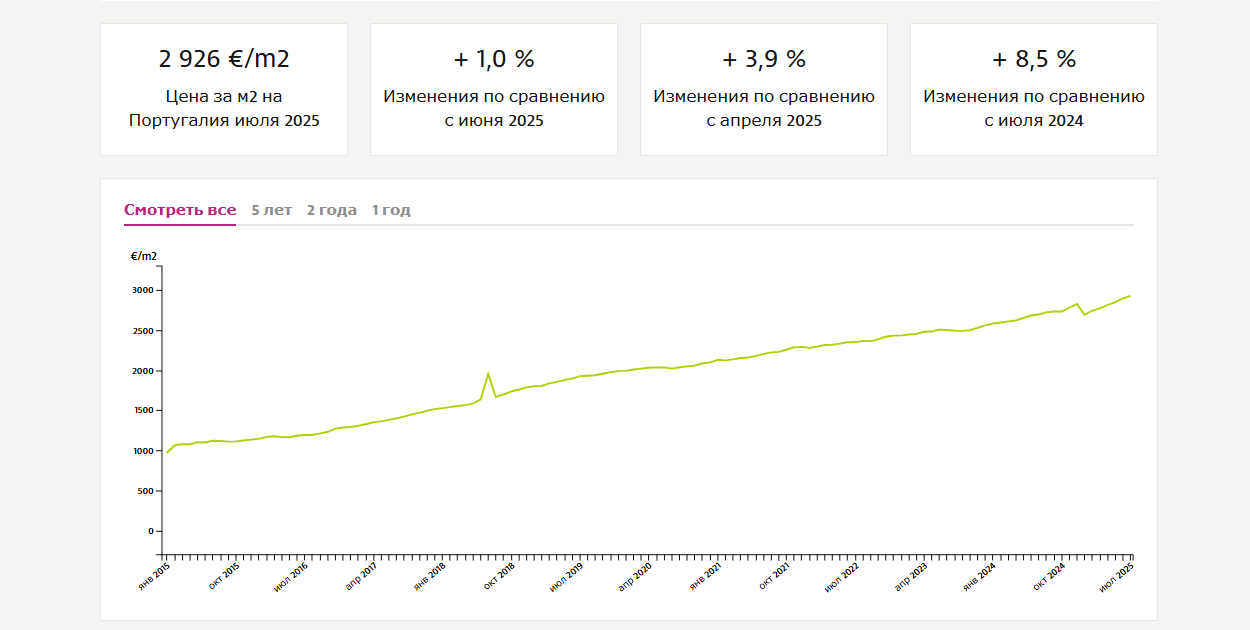Screen dimensions: 1250x630
Task: Click the "янв 2024" x-axis label
Action: tap(980, 576)
